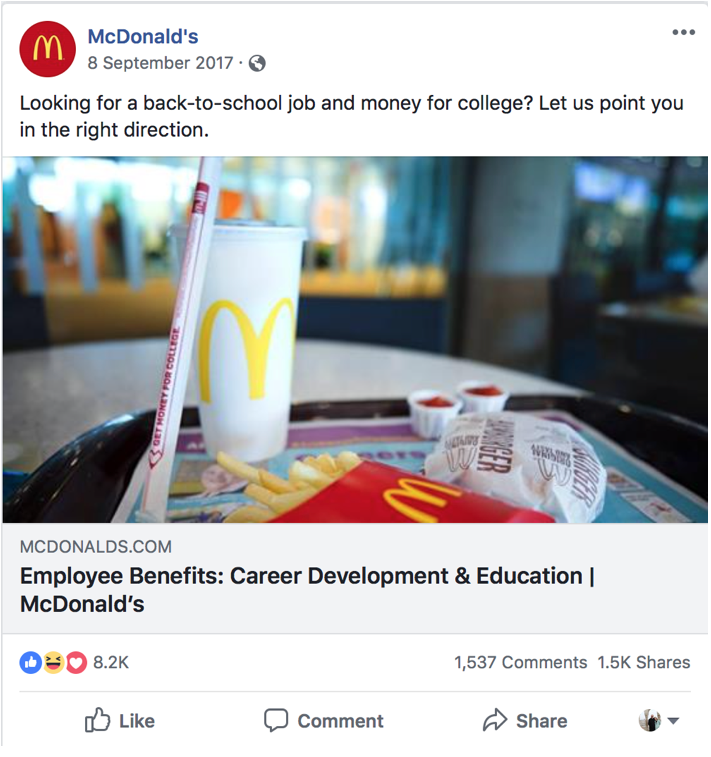
Task: Click the MCDONALDS.COM source label
Action: tap(96, 547)
